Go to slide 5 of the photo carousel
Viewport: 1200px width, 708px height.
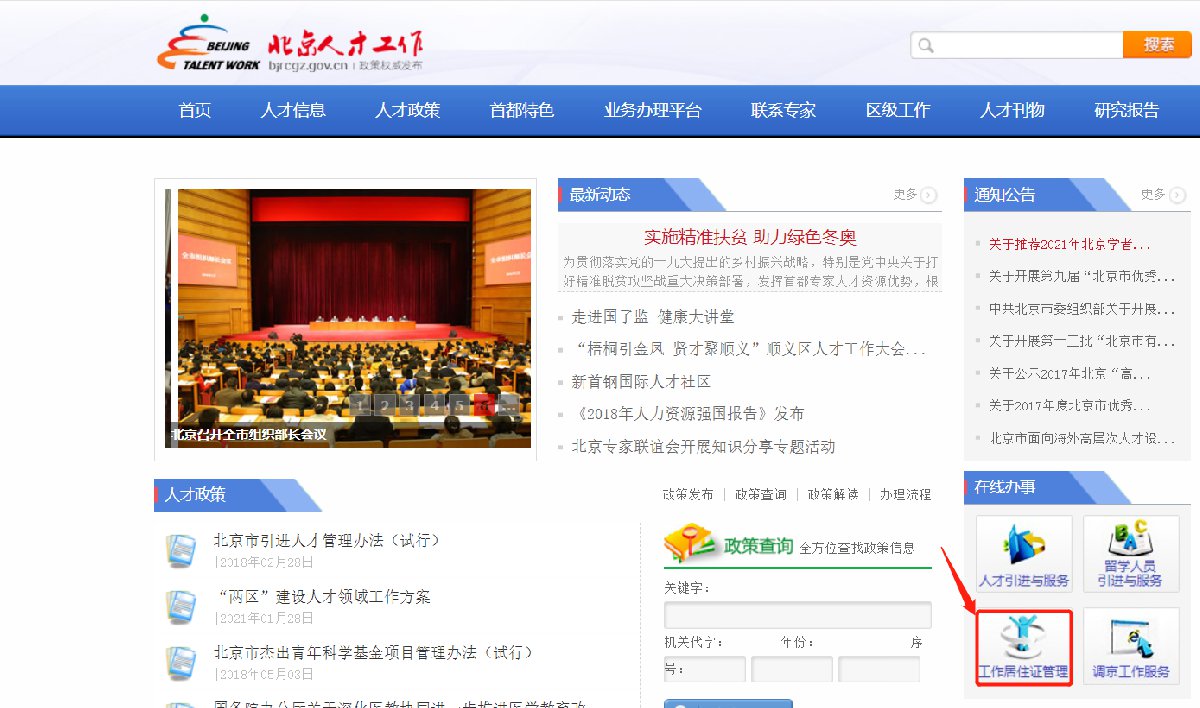coord(459,405)
